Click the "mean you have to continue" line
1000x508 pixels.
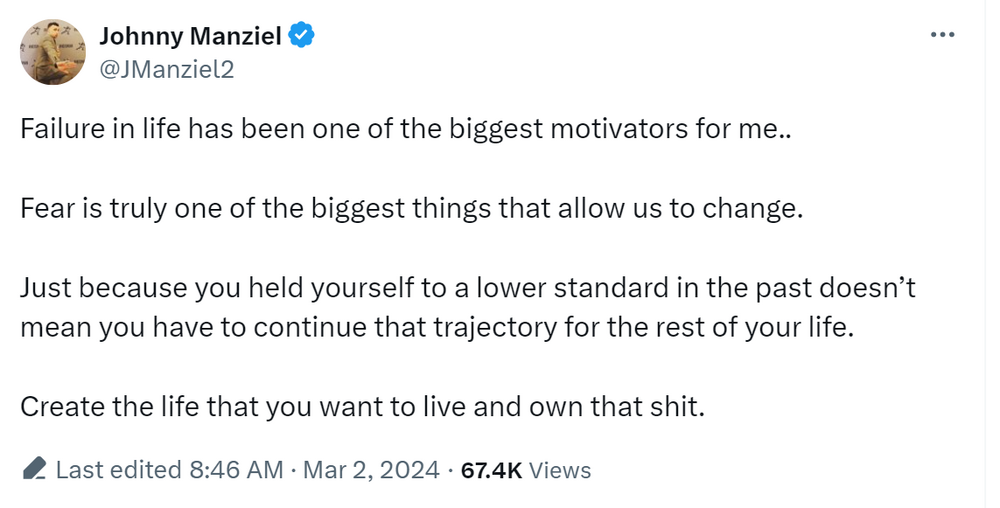pyautogui.click(x=438, y=328)
